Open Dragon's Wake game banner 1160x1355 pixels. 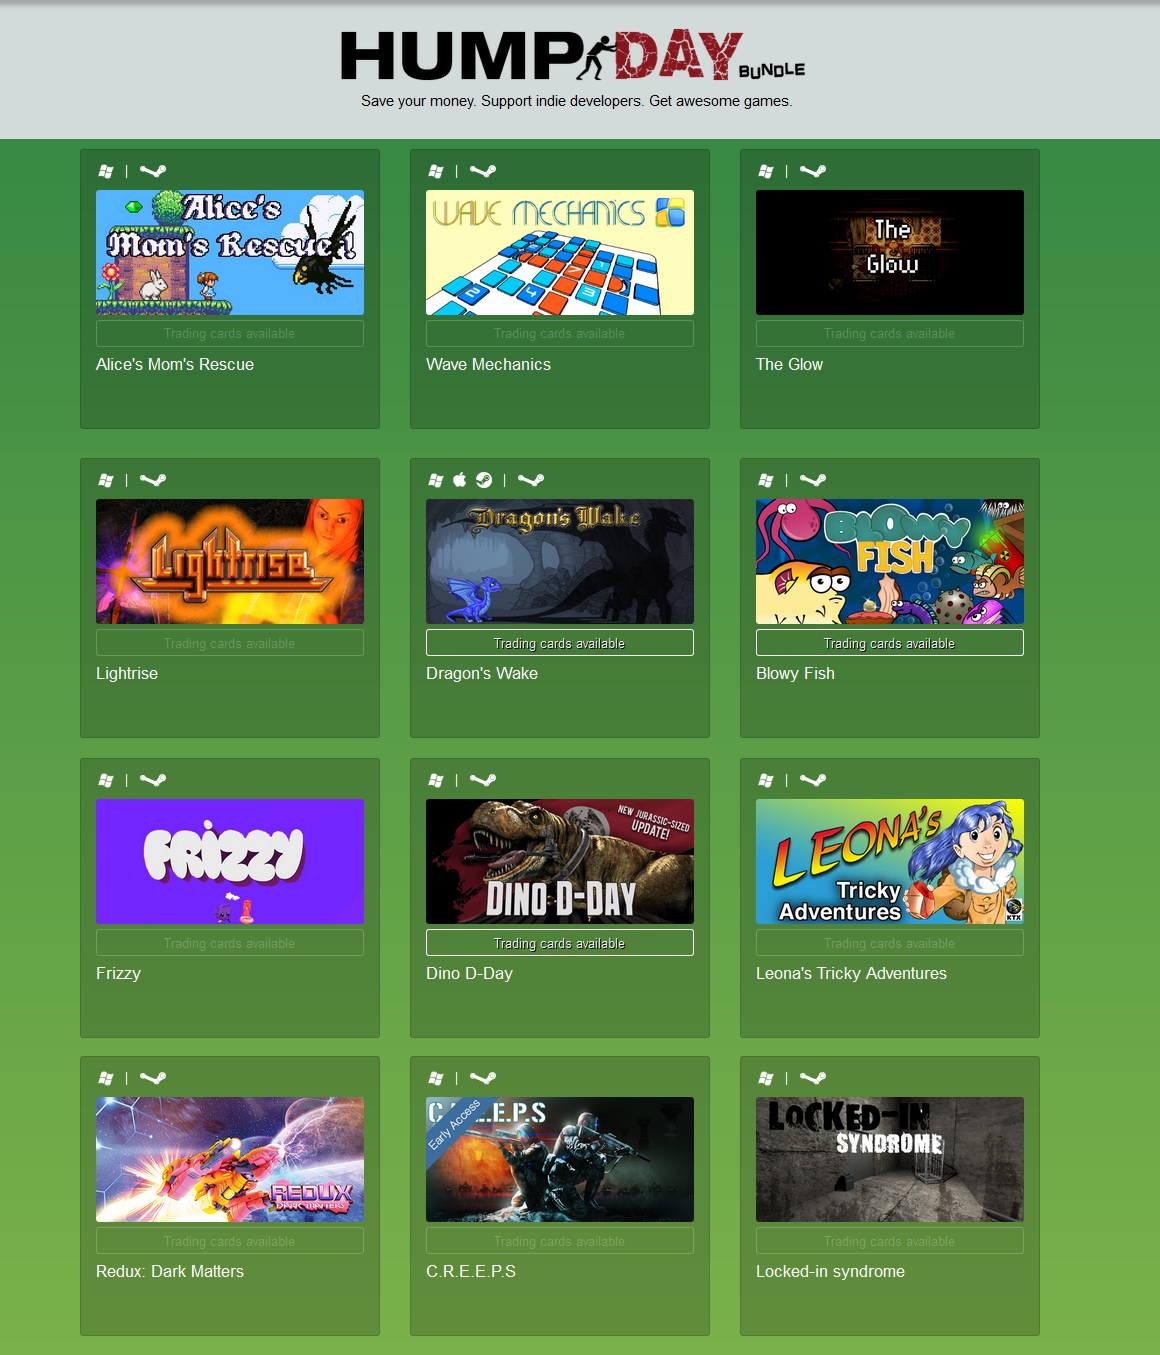click(x=560, y=561)
